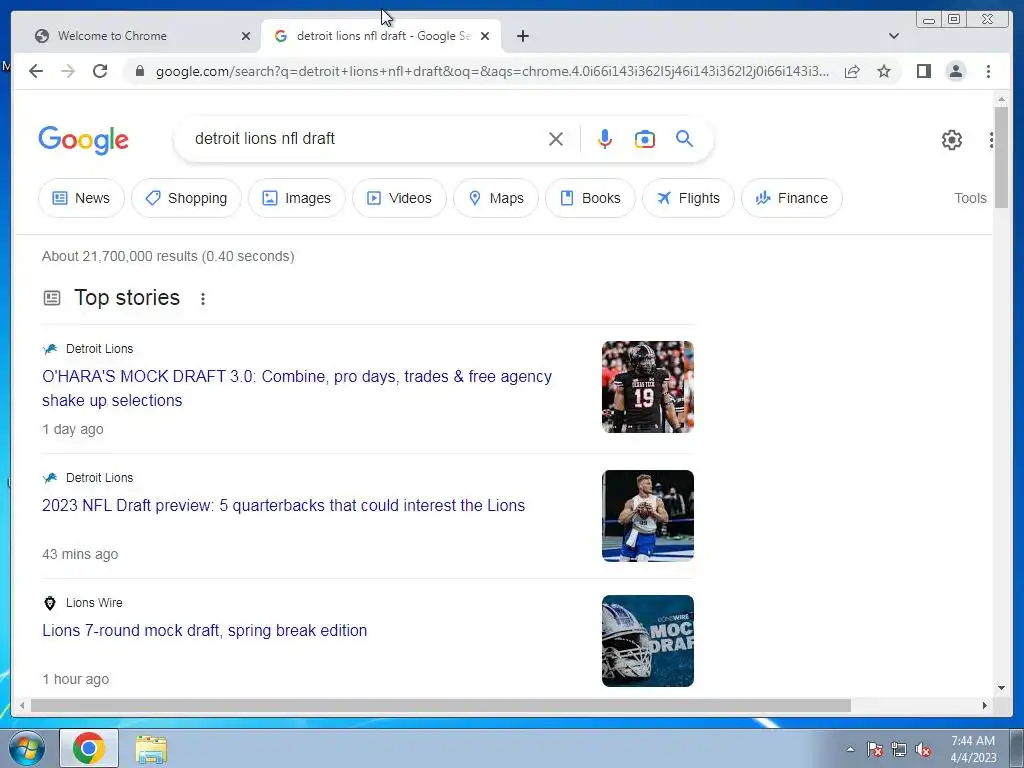Show Flights results
1024x768 pixels.
[688, 198]
